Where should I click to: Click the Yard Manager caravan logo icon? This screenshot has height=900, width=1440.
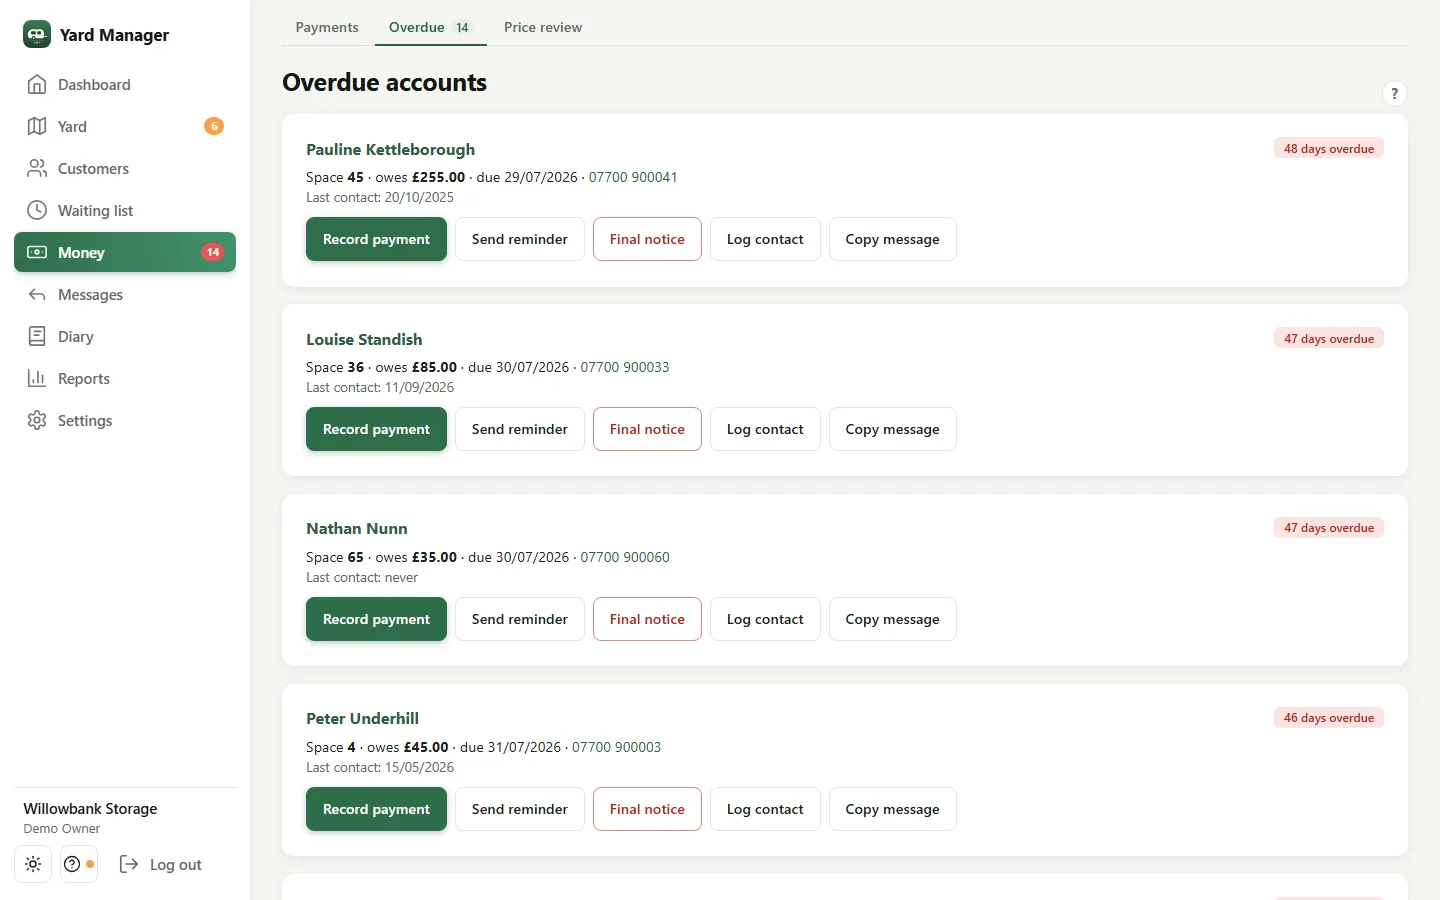point(37,34)
